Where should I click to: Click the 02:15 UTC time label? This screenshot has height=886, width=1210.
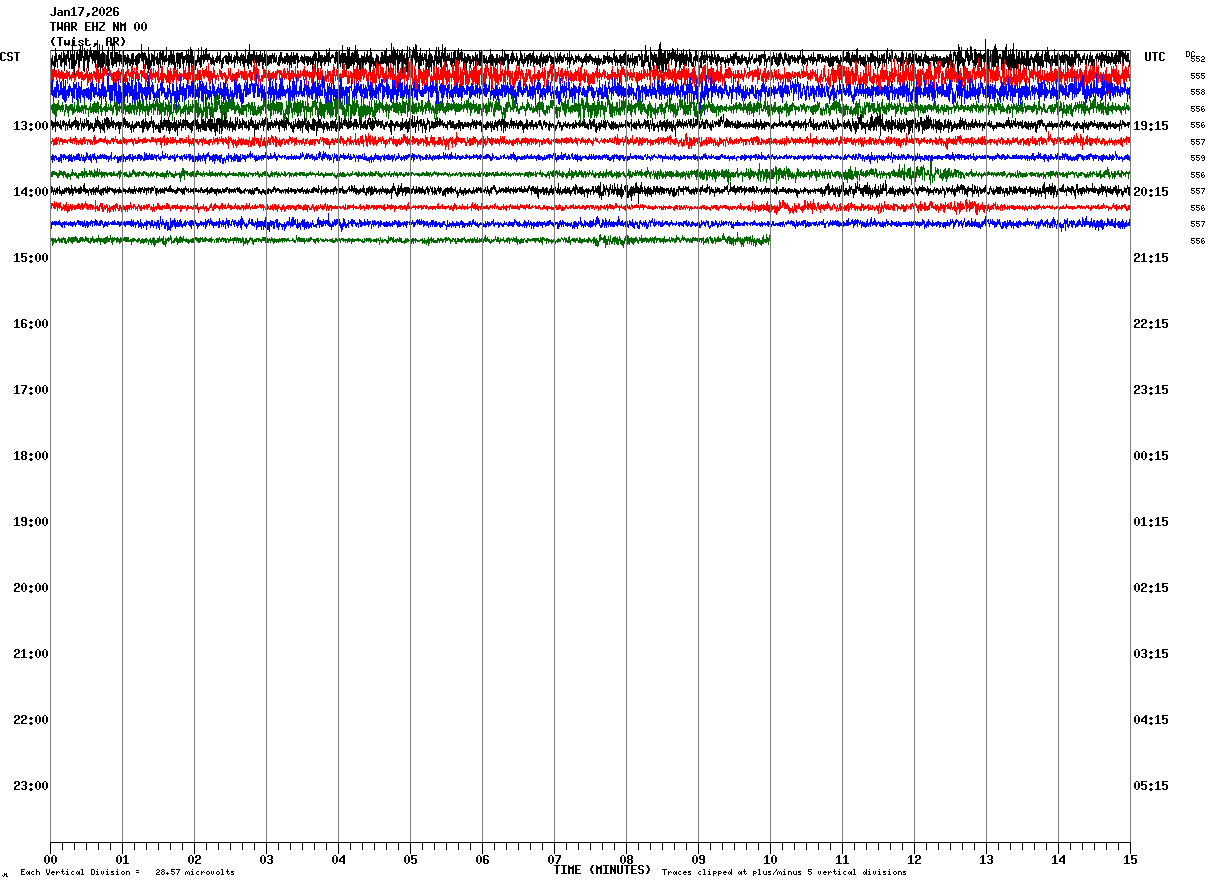(1151, 588)
